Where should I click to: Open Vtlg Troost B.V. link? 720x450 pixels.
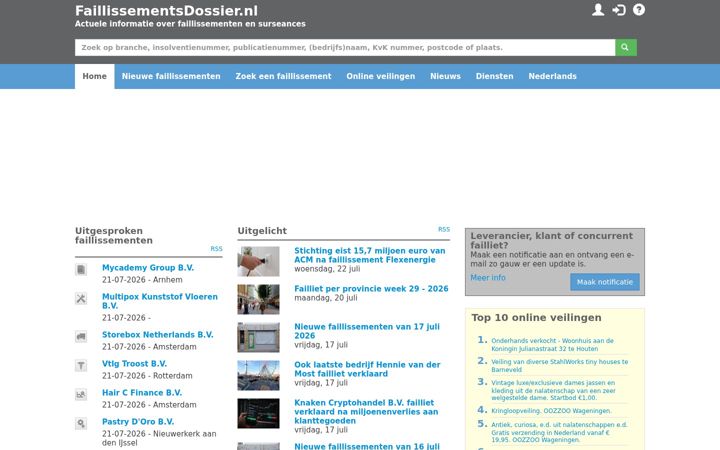[135, 364]
